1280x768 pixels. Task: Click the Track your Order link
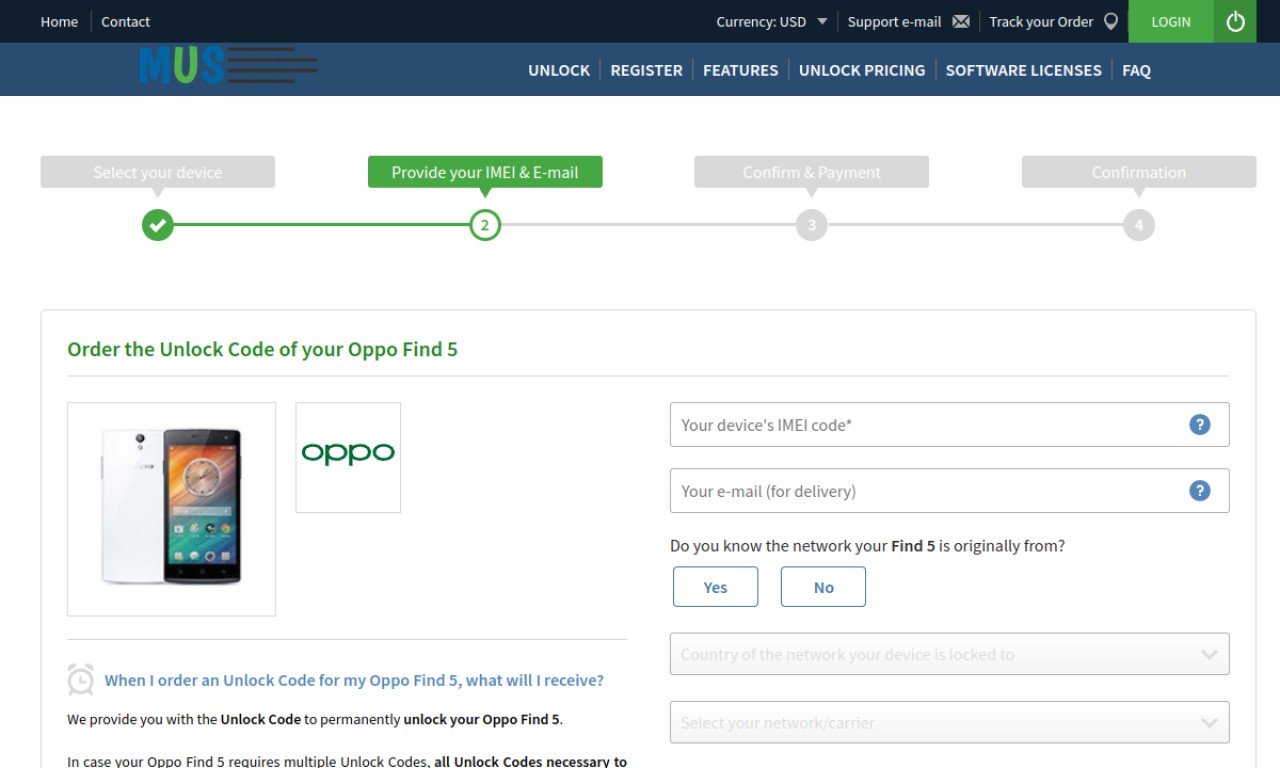(1041, 21)
